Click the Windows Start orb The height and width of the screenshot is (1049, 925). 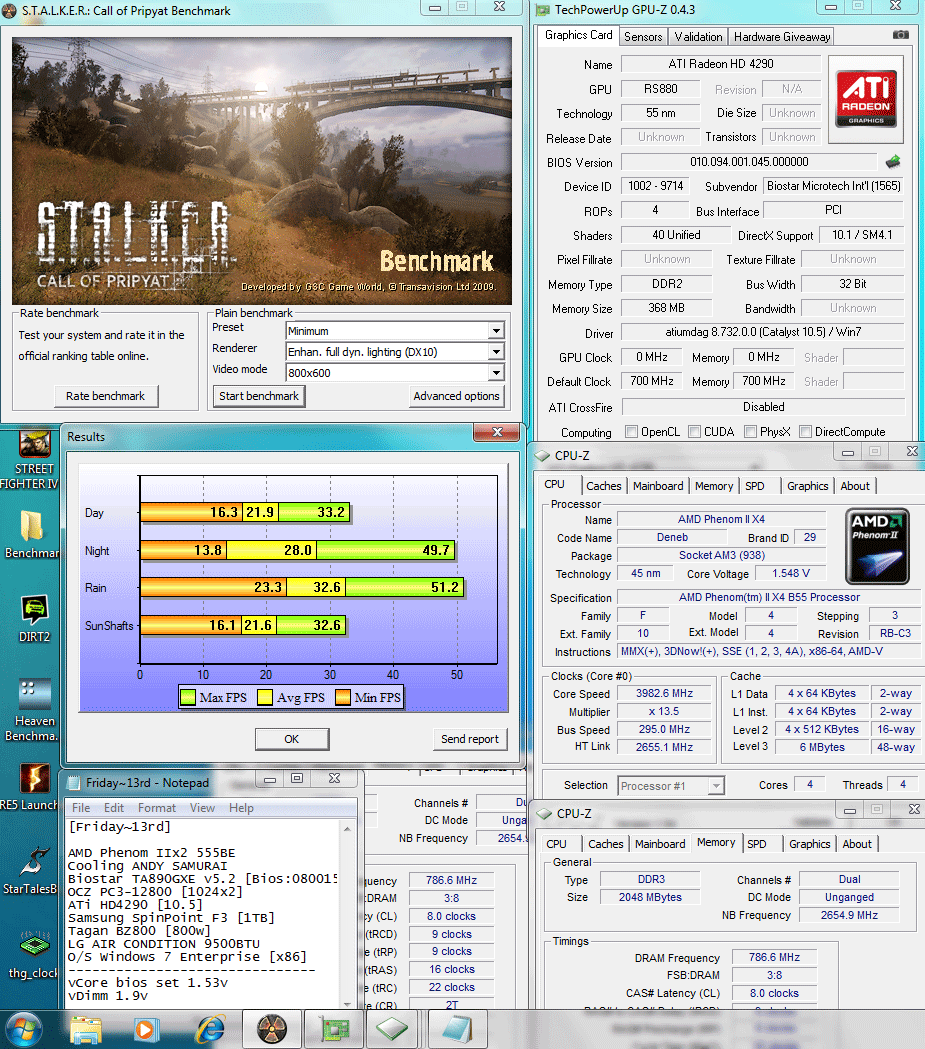point(25,1030)
